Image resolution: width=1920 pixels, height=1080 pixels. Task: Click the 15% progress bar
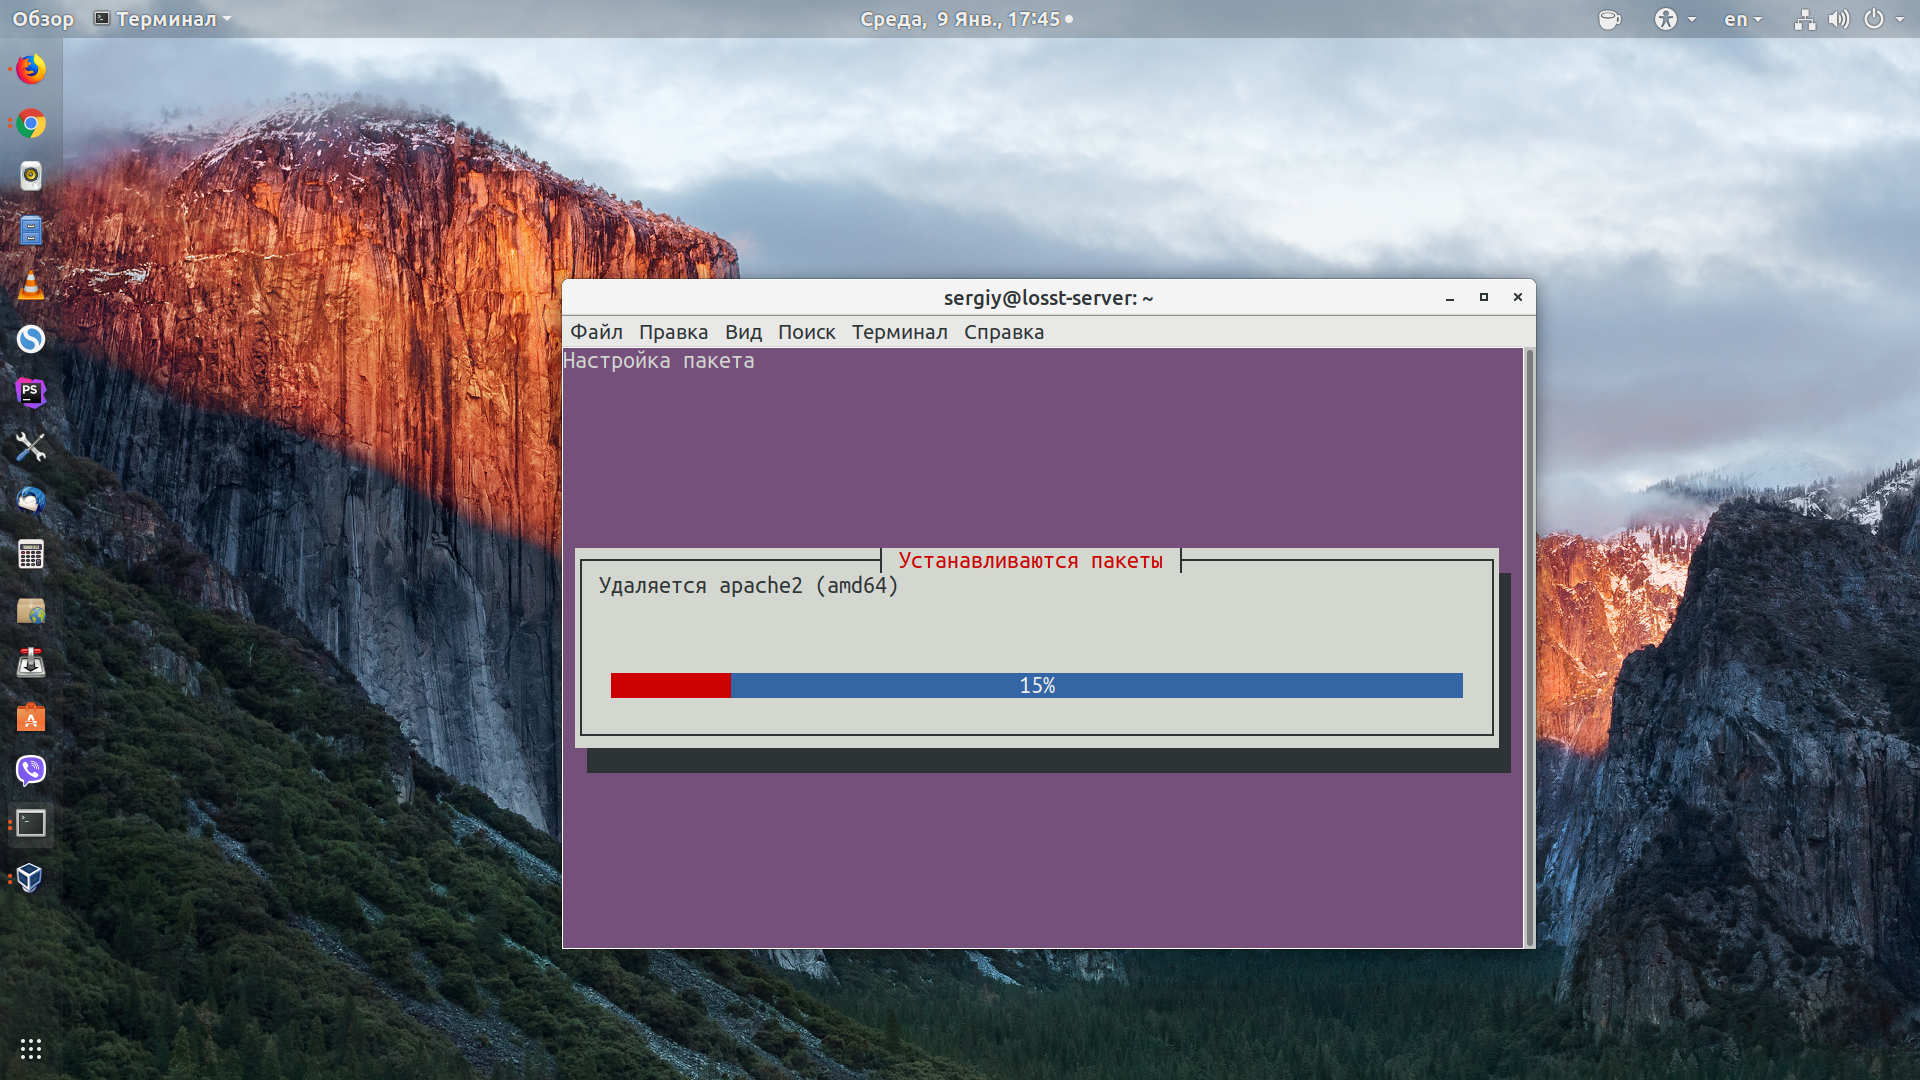point(1036,685)
